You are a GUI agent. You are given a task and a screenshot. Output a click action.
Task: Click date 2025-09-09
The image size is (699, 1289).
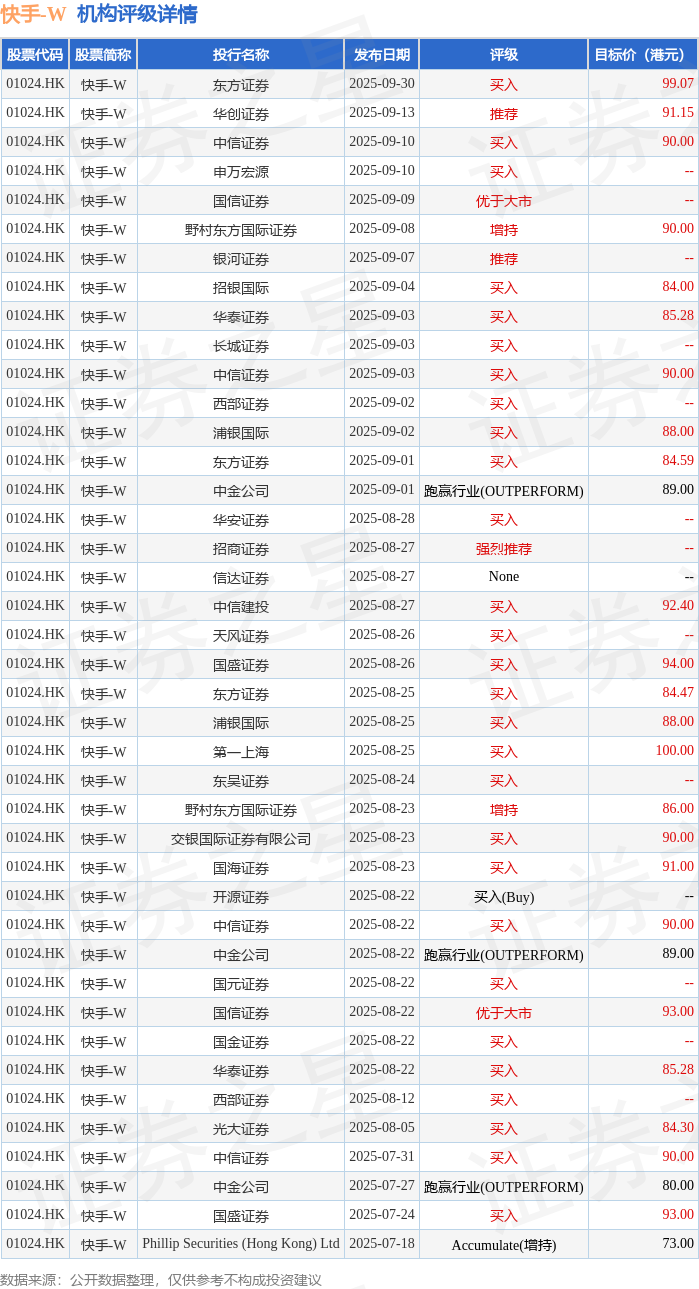(x=382, y=200)
